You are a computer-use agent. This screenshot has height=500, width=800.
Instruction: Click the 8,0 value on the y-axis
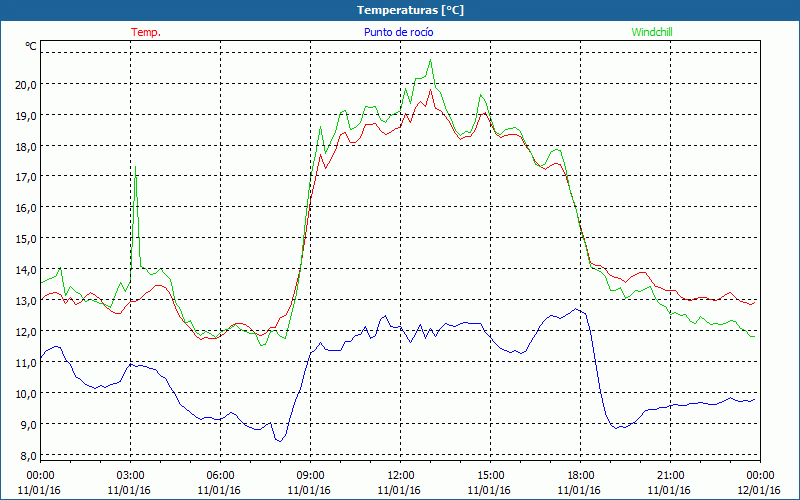(x=28, y=456)
